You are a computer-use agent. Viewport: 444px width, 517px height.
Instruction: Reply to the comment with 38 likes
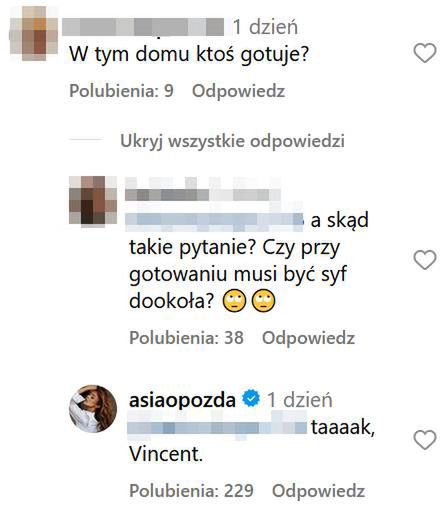click(308, 338)
